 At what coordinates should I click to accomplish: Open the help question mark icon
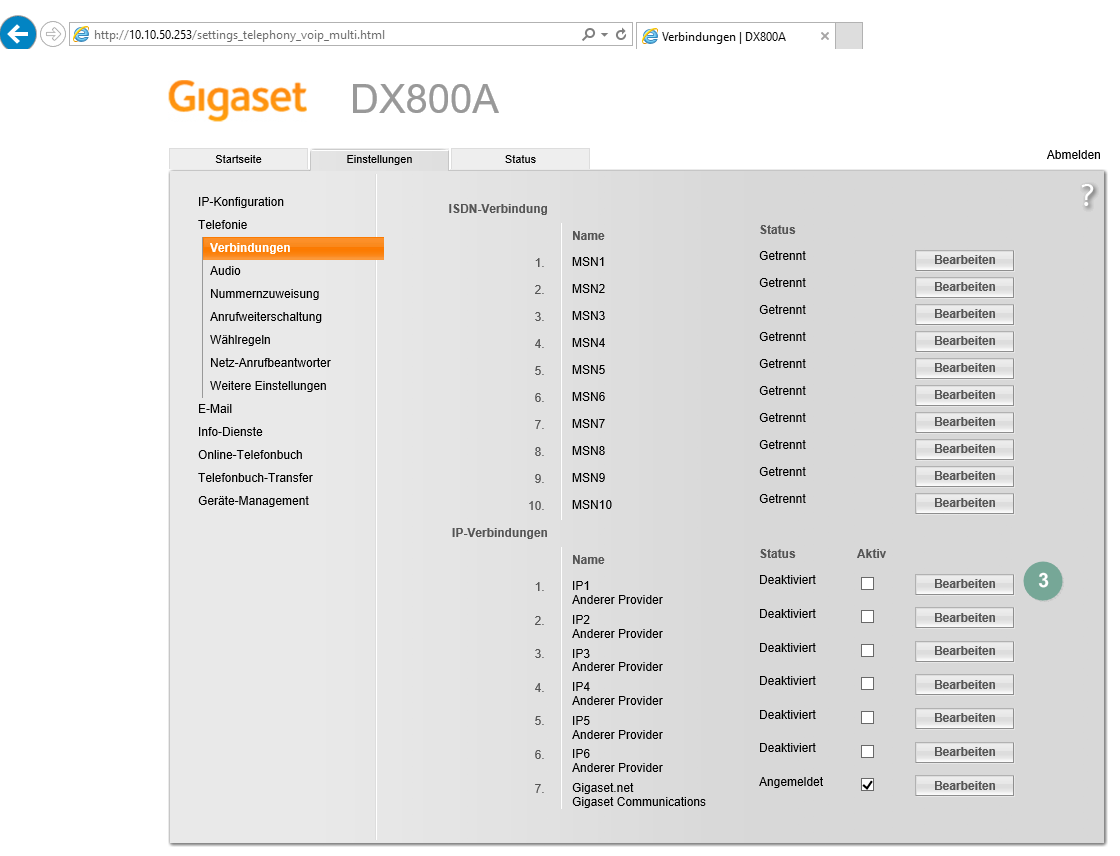tap(1087, 196)
